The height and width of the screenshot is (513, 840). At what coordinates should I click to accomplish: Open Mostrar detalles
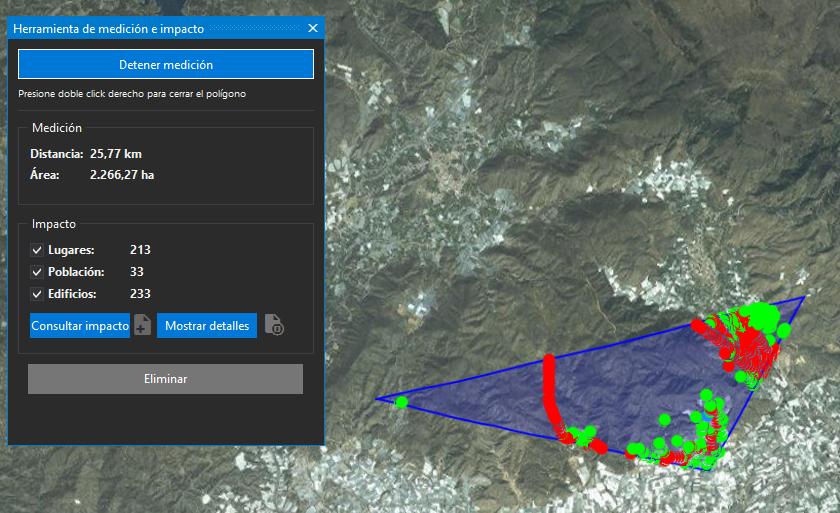[x=207, y=326]
